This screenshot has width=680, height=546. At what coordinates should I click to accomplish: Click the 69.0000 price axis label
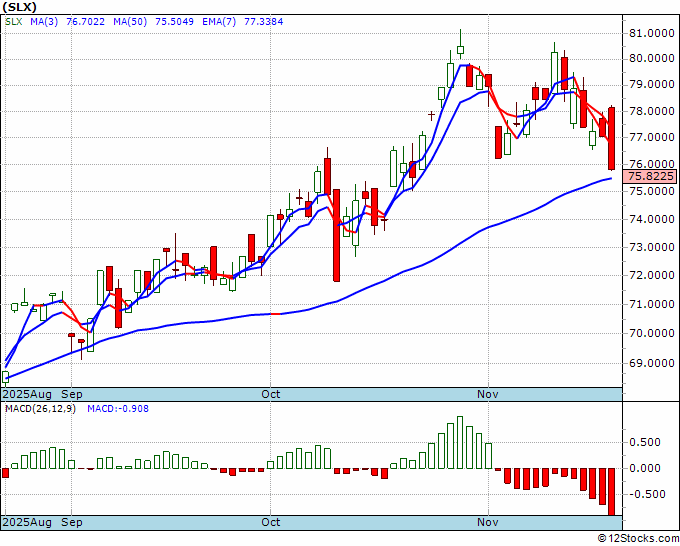click(651, 363)
